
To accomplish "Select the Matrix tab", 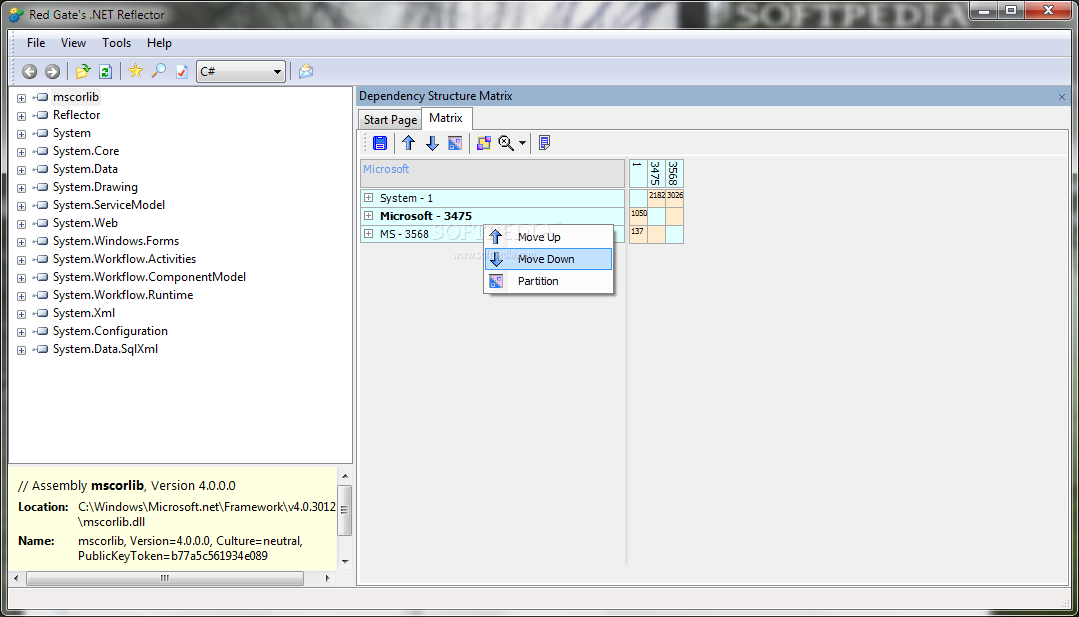I will 446,118.
